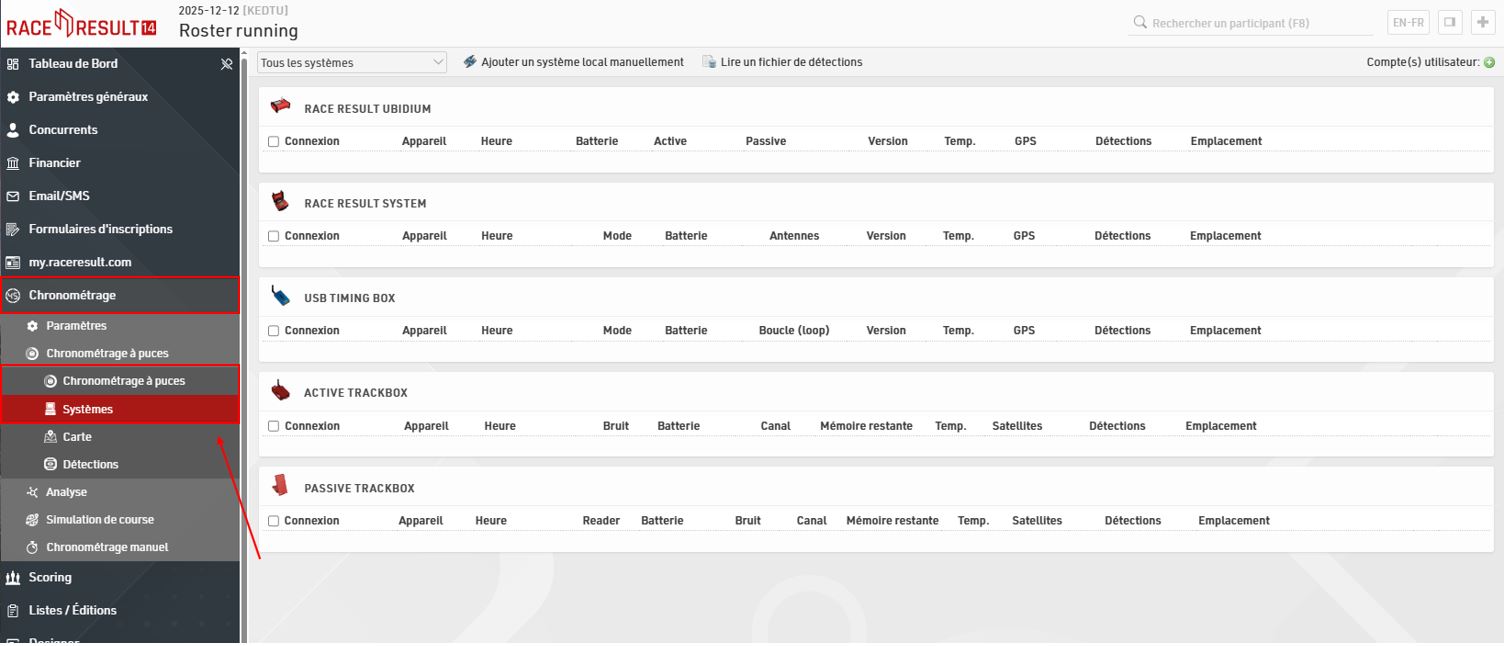1505x646 pixels.
Task: Click the ACTIVE TRACKBOX device icon
Action: 281,392
